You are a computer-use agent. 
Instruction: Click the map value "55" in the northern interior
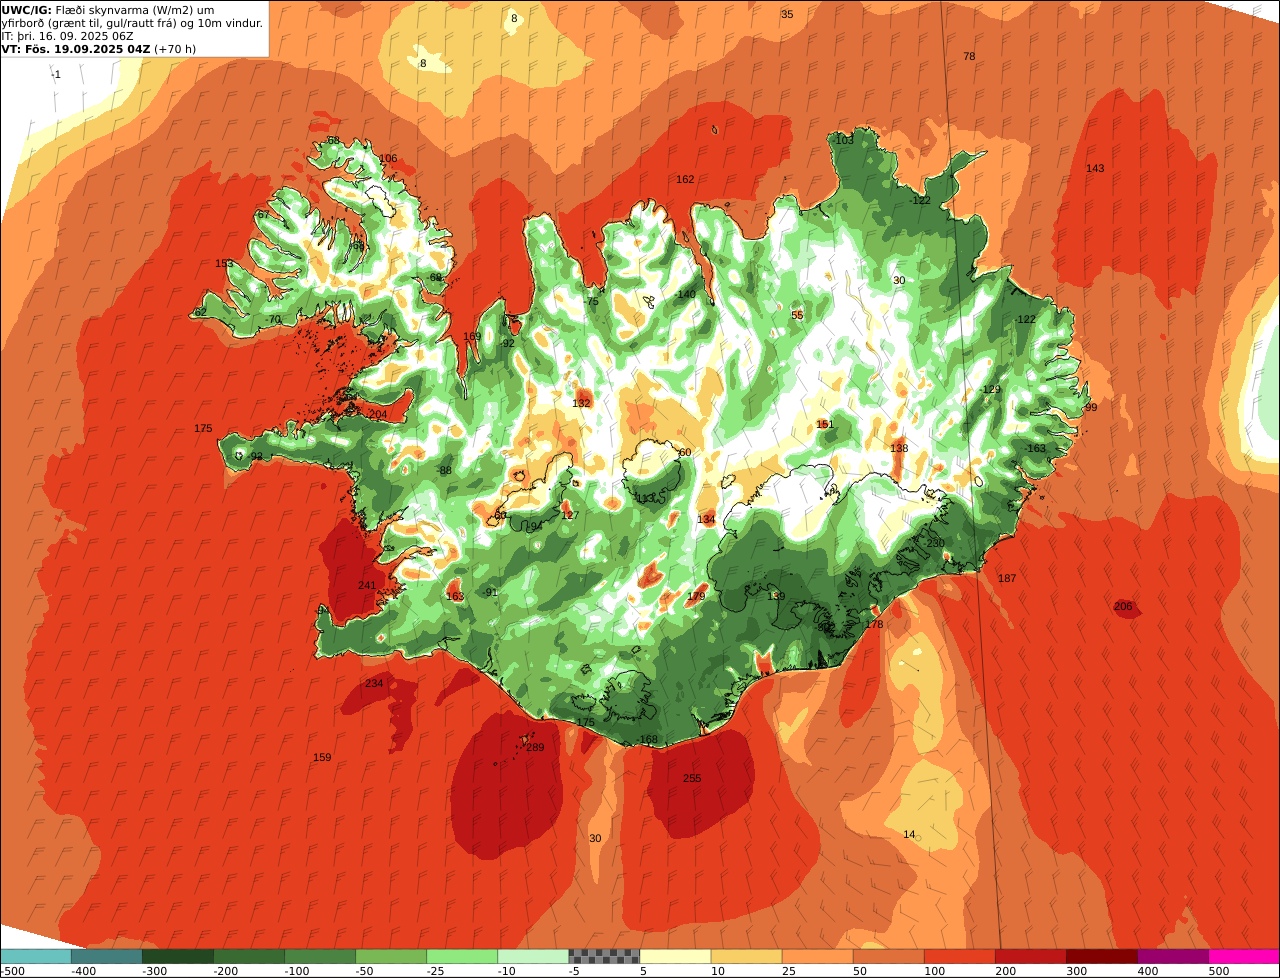[x=797, y=315]
